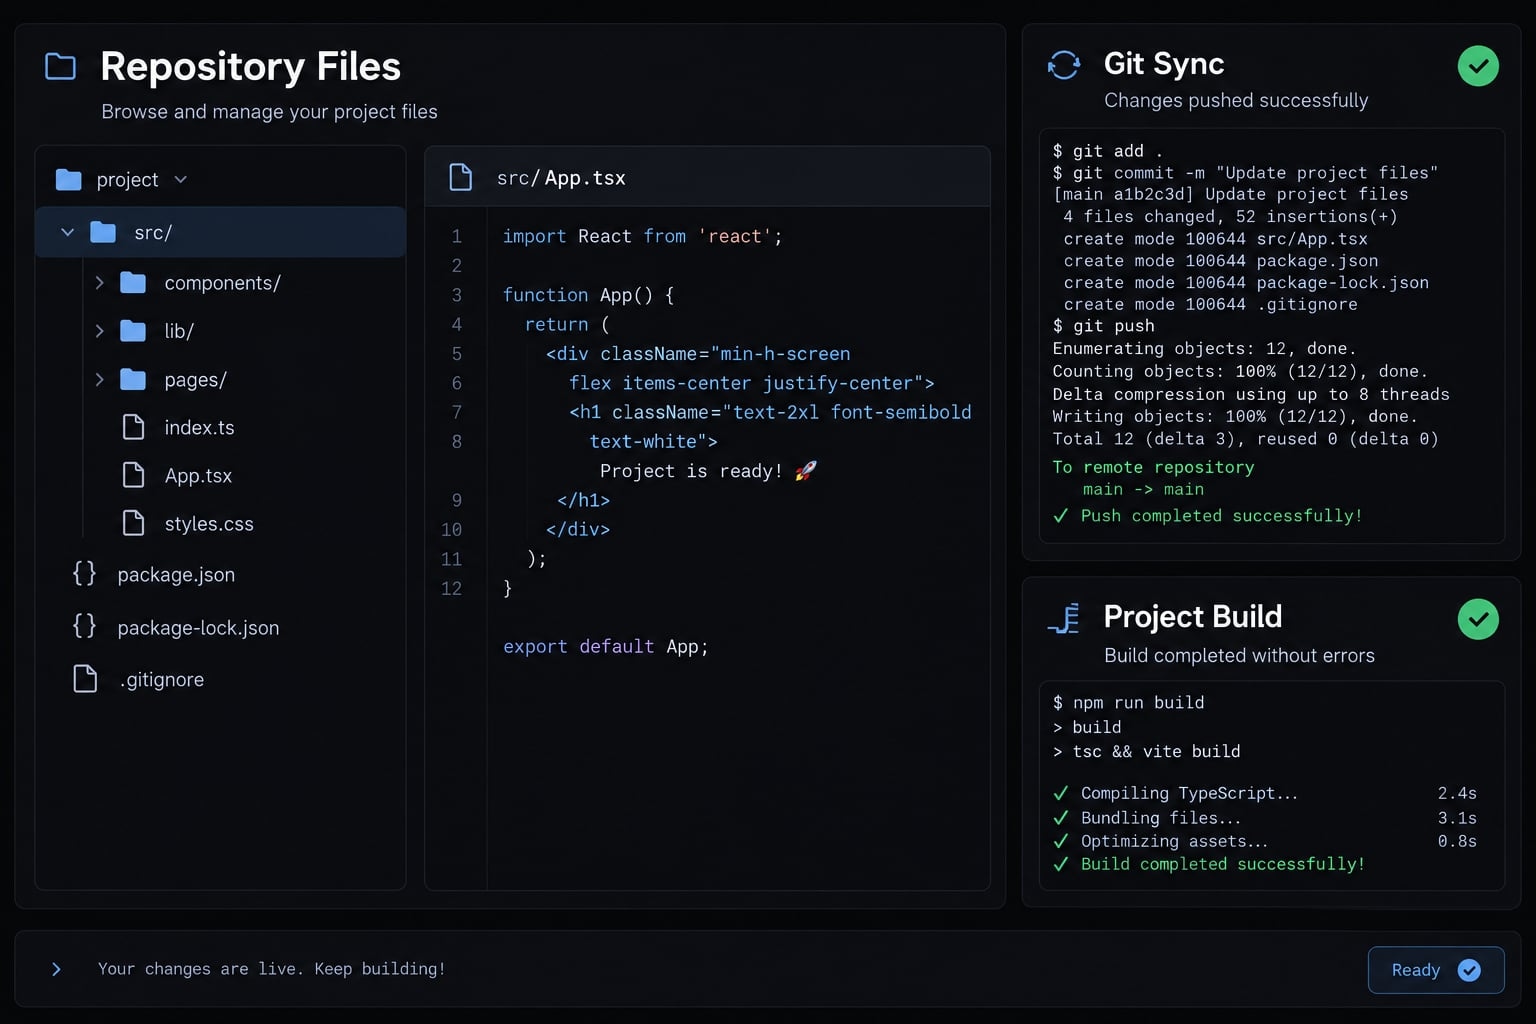Open the project dropdown chevron
1536x1024 pixels.
[181, 180]
